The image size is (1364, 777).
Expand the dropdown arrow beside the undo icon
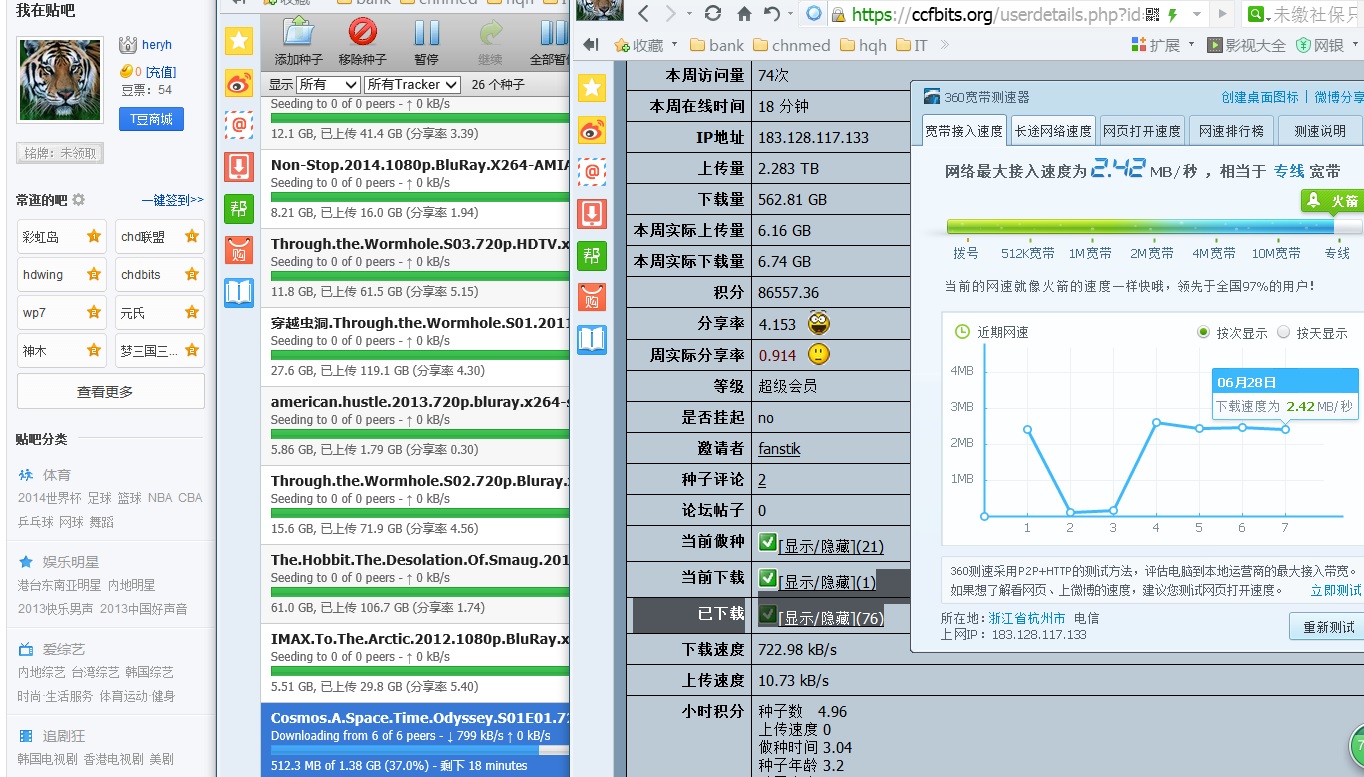click(789, 14)
